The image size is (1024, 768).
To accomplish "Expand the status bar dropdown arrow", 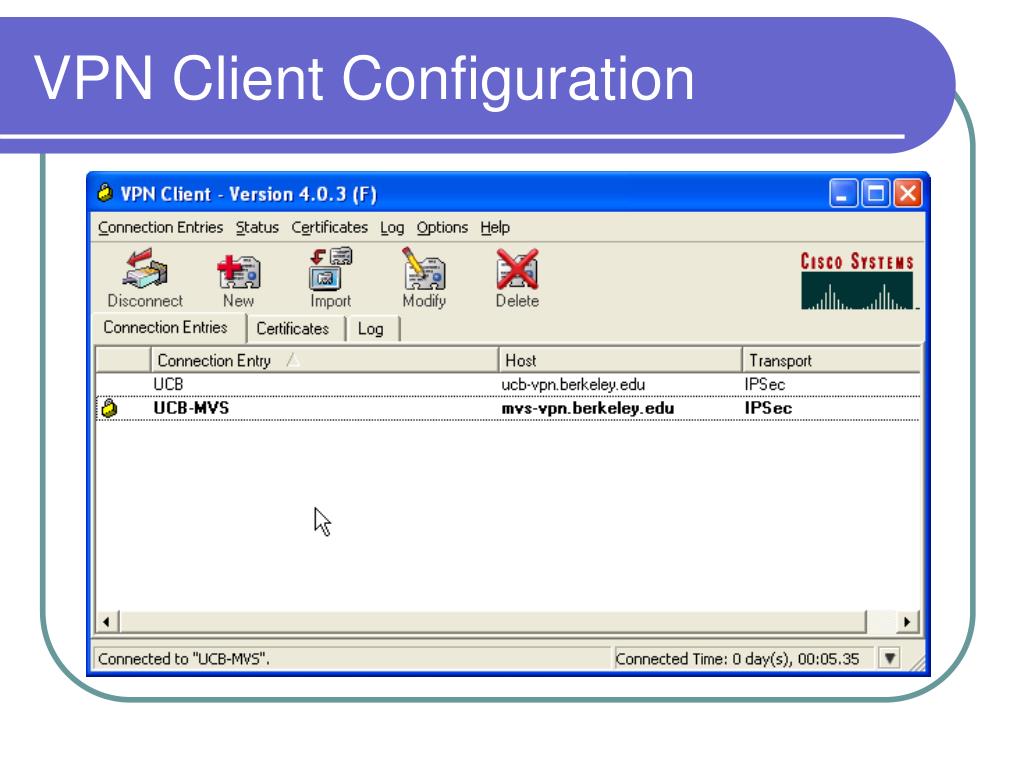I will coord(889,658).
